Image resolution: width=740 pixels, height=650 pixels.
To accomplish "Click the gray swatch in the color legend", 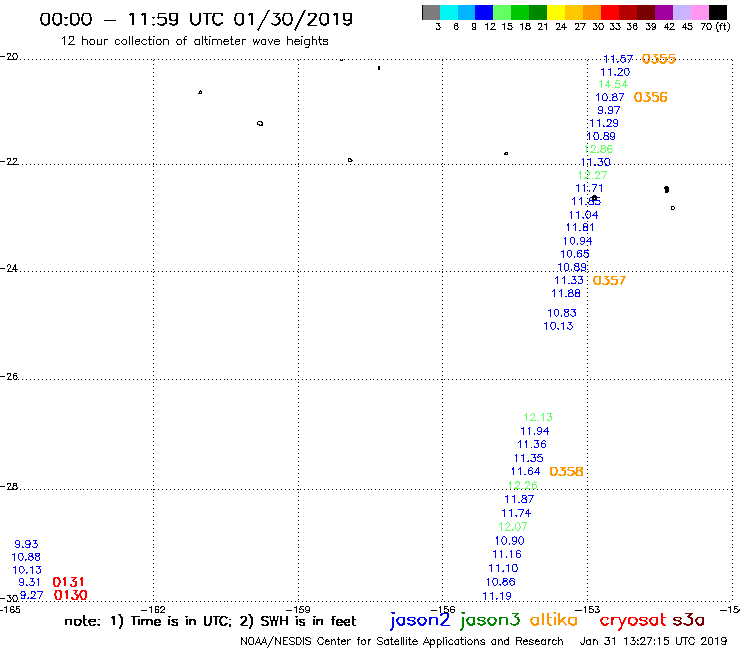I will (431, 12).
